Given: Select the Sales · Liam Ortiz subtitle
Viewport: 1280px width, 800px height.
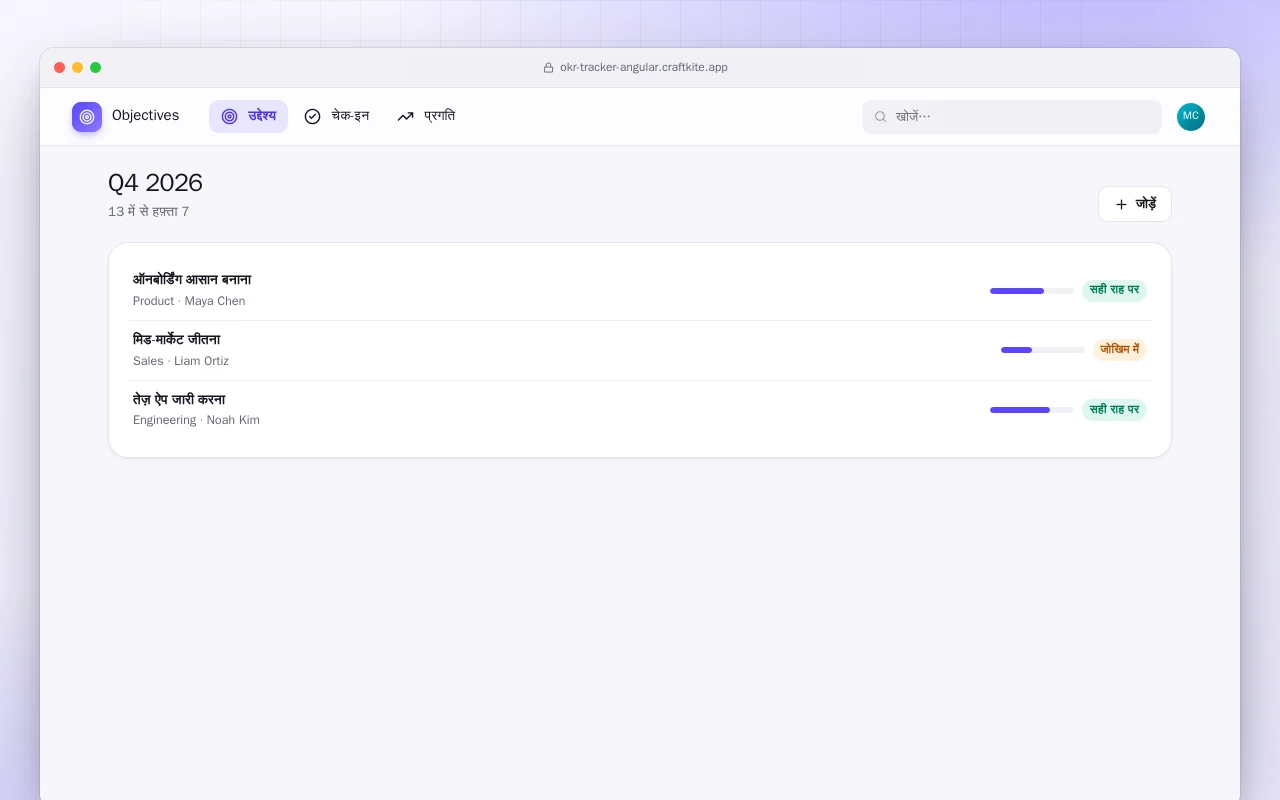Looking at the screenshot, I should coord(181,361).
